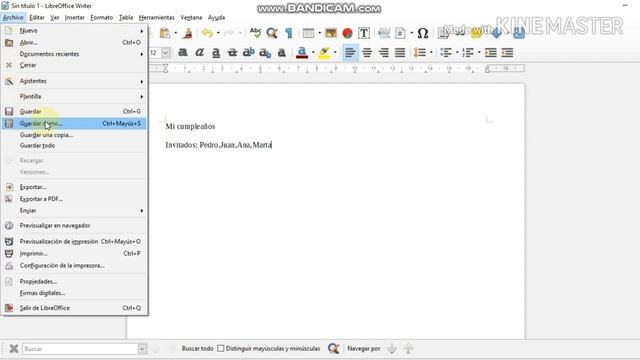Open the font color dropdown arrow
This screenshot has height=360, width=640.
tap(313, 52)
